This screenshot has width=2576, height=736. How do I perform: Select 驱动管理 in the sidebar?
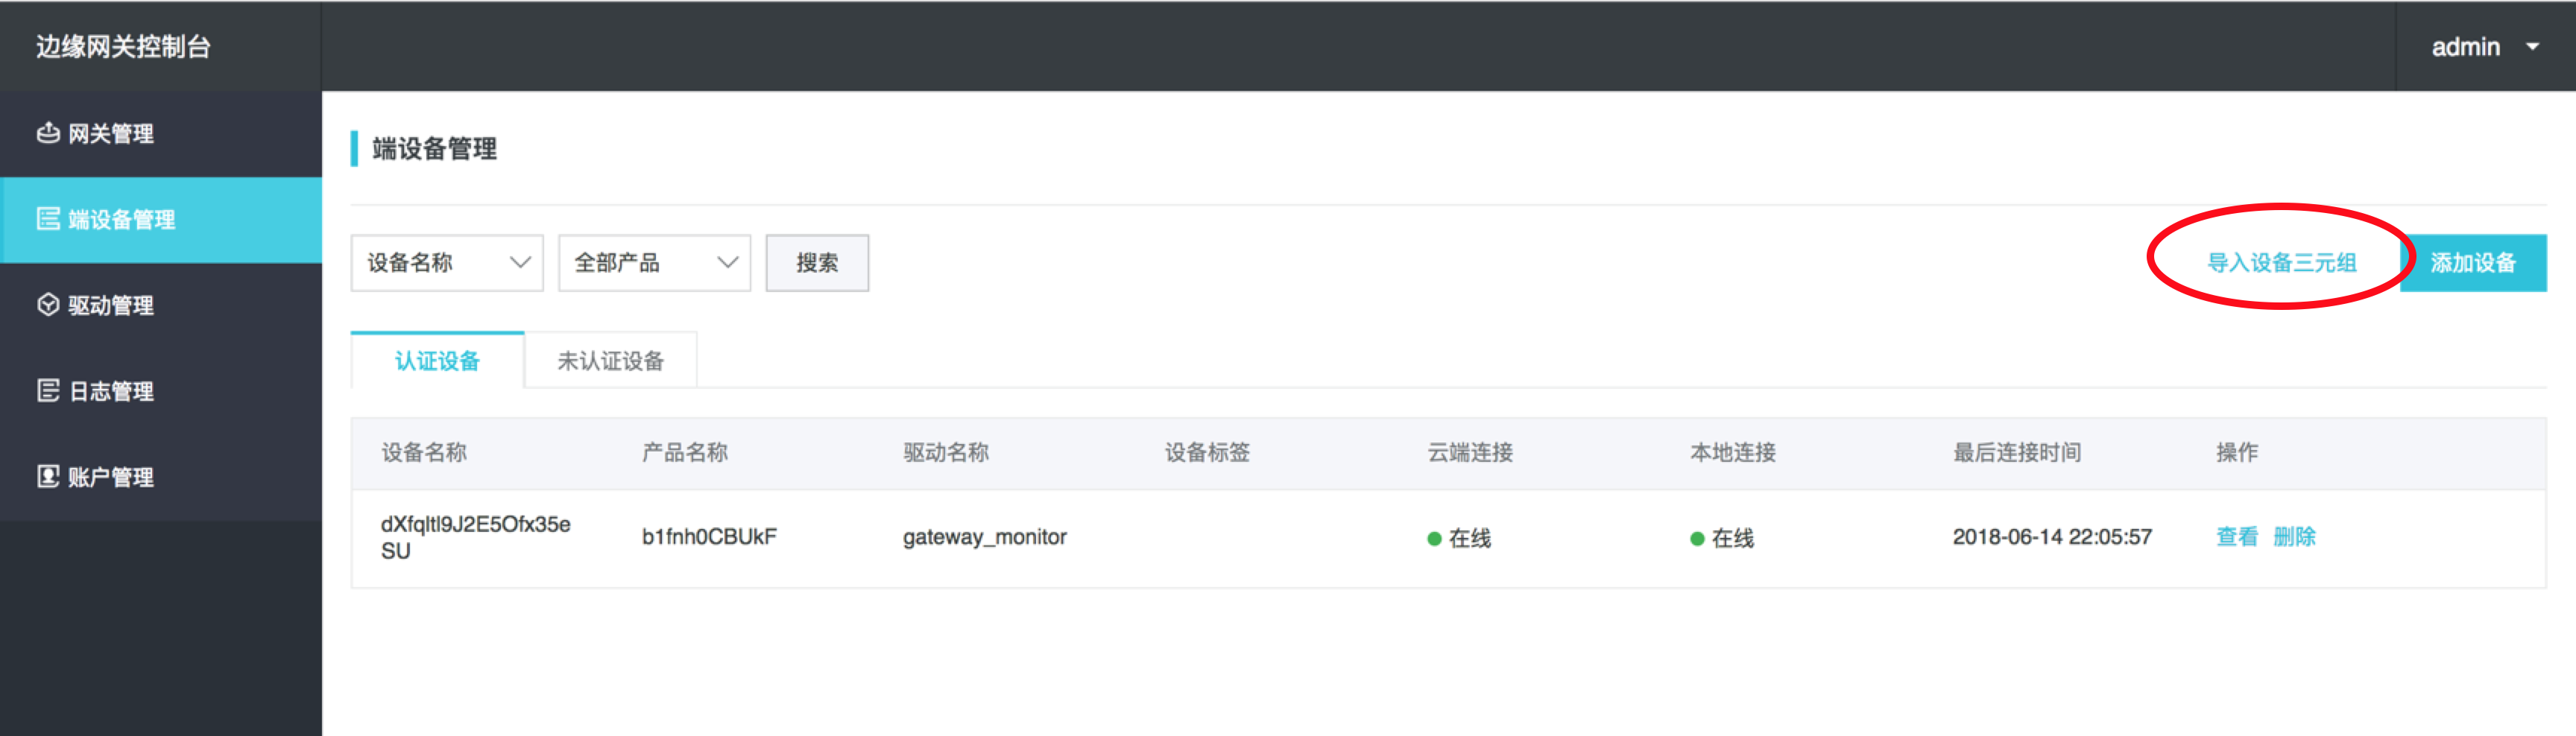(161, 306)
